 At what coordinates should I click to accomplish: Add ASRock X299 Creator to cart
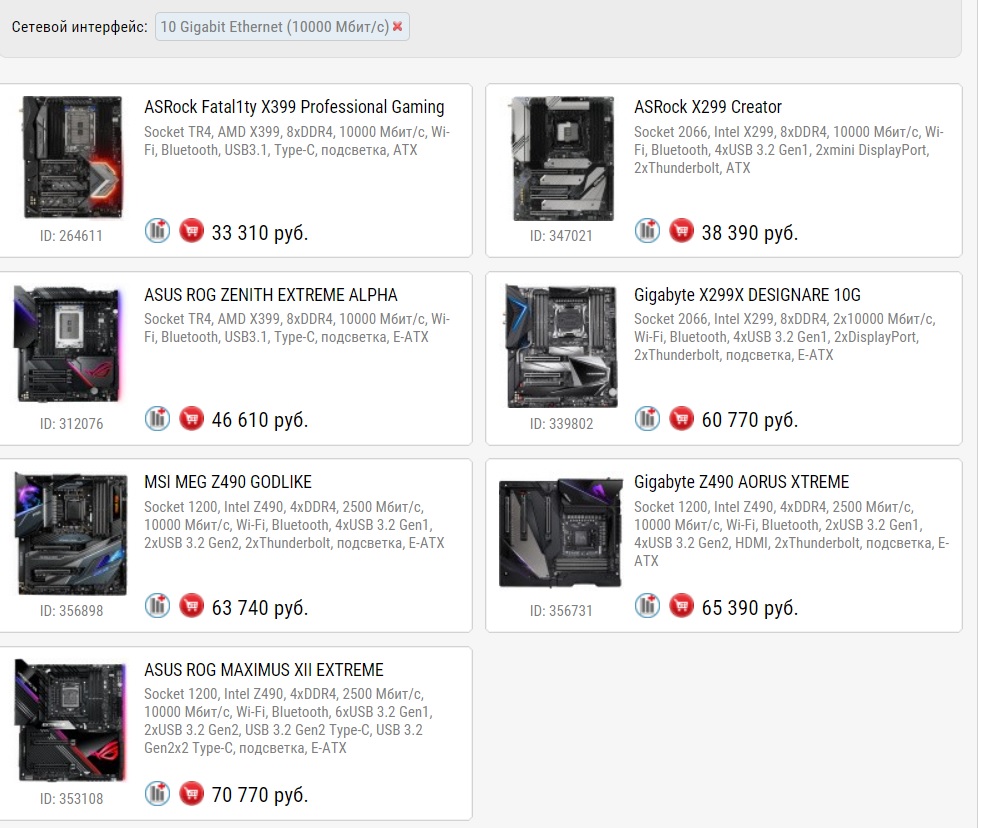pyautogui.click(x=681, y=230)
